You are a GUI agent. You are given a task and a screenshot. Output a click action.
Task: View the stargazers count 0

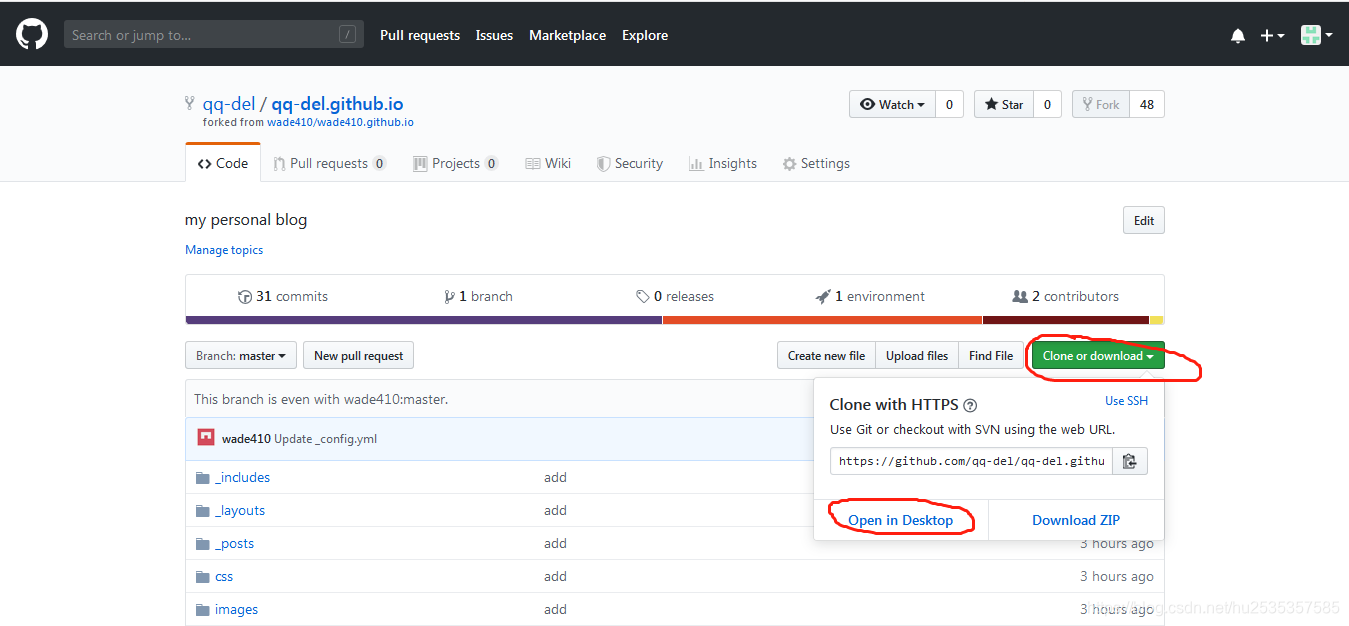click(1047, 104)
